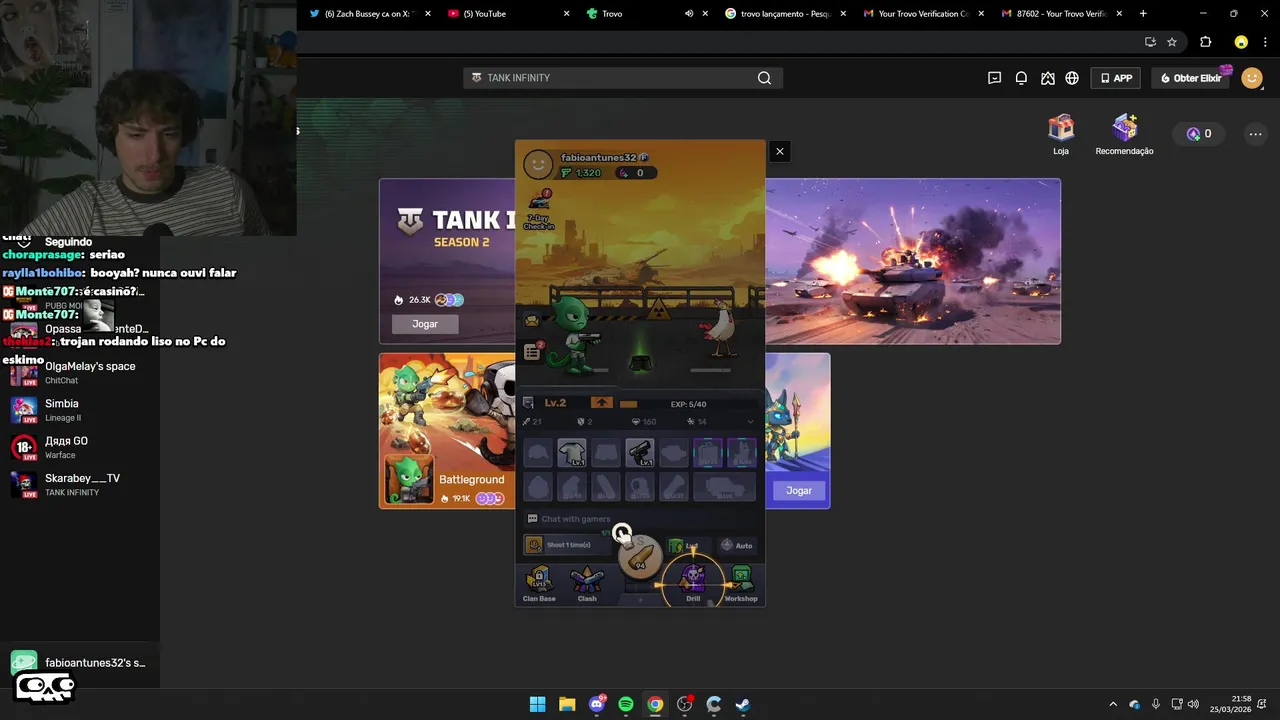Open the cat-shaped icon in Trovo header
The height and width of the screenshot is (720, 1280).
coord(1047,78)
